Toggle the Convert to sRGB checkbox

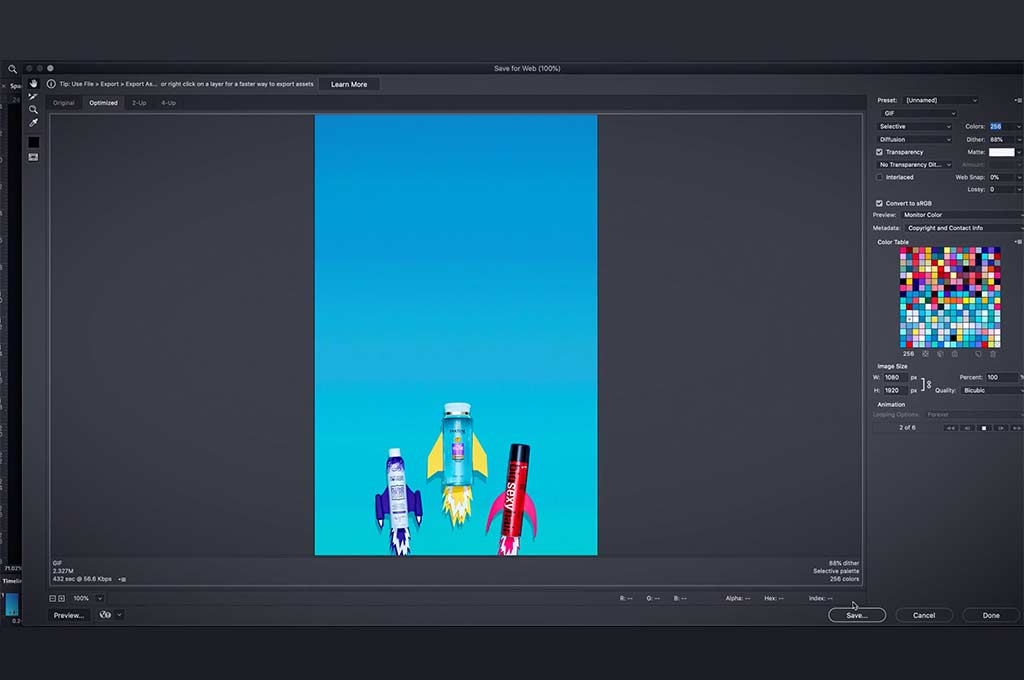click(879, 203)
